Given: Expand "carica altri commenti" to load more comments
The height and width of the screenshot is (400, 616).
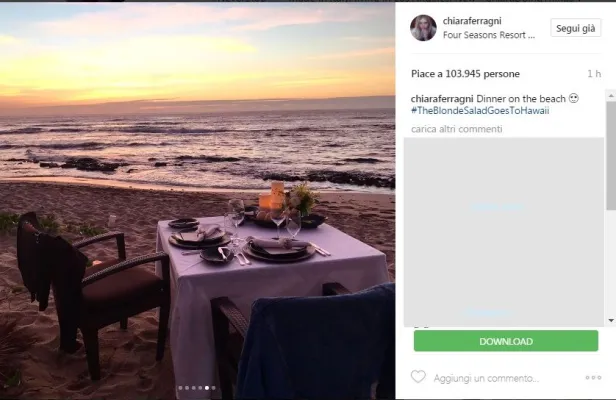Looking at the screenshot, I should pyautogui.click(x=456, y=130).
